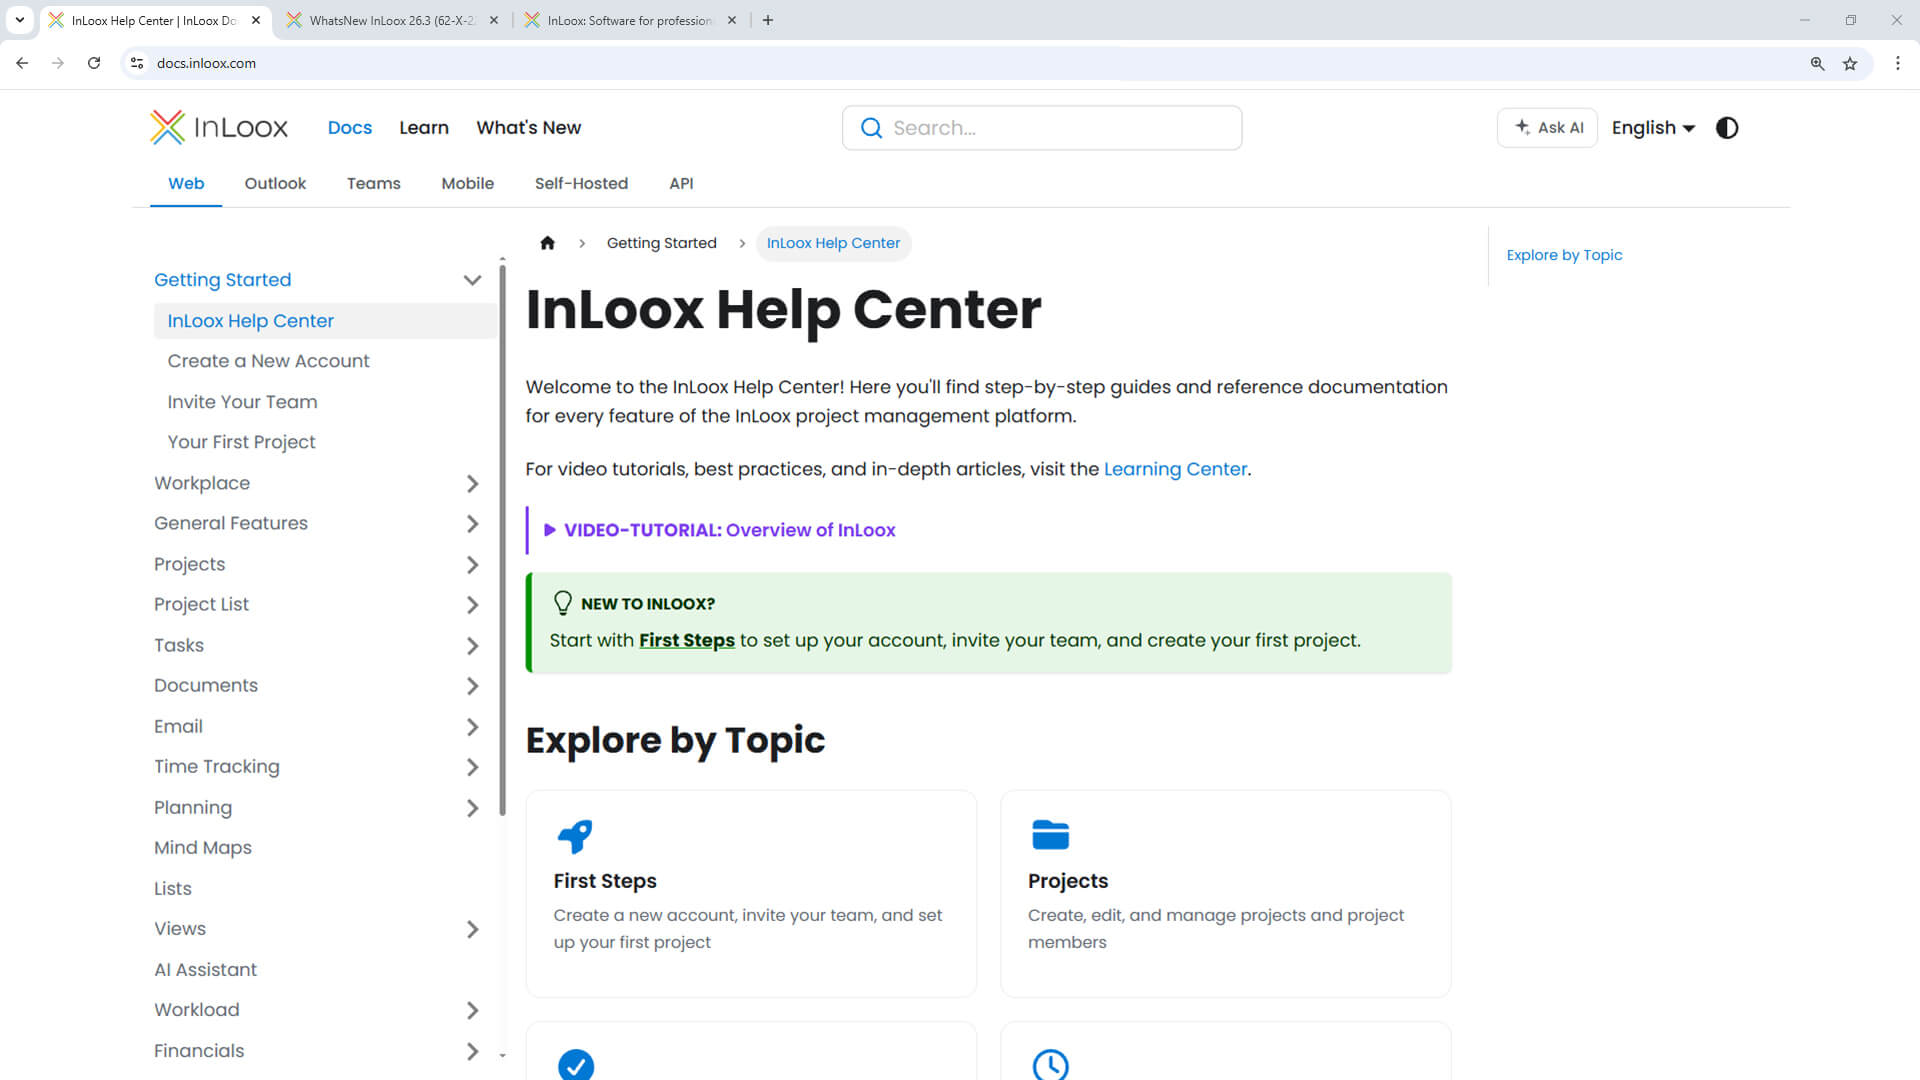Image resolution: width=1920 pixels, height=1080 pixels.
Task: Open a new browser tab
Action: (768, 20)
